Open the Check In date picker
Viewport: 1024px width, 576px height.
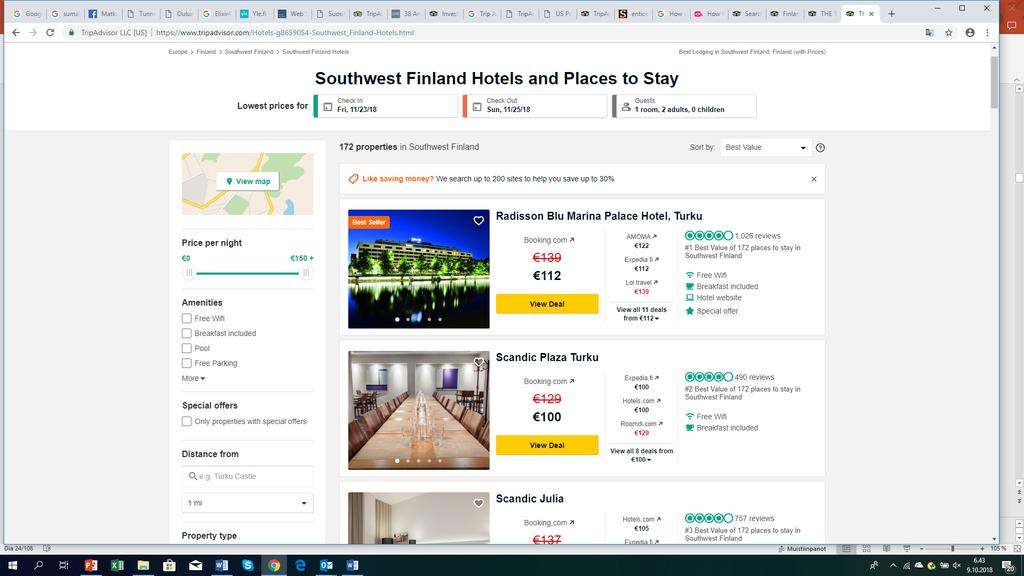click(x=386, y=106)
